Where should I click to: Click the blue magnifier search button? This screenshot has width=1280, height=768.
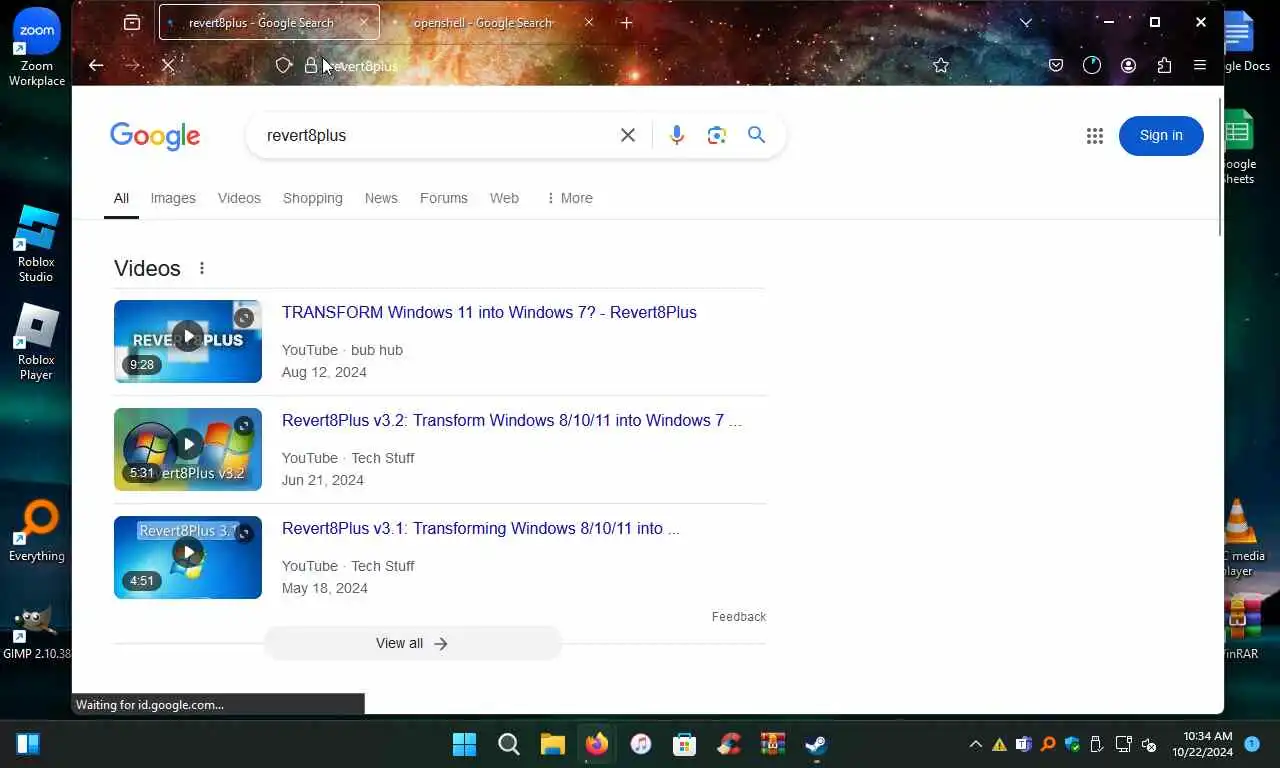pos(756,135)
